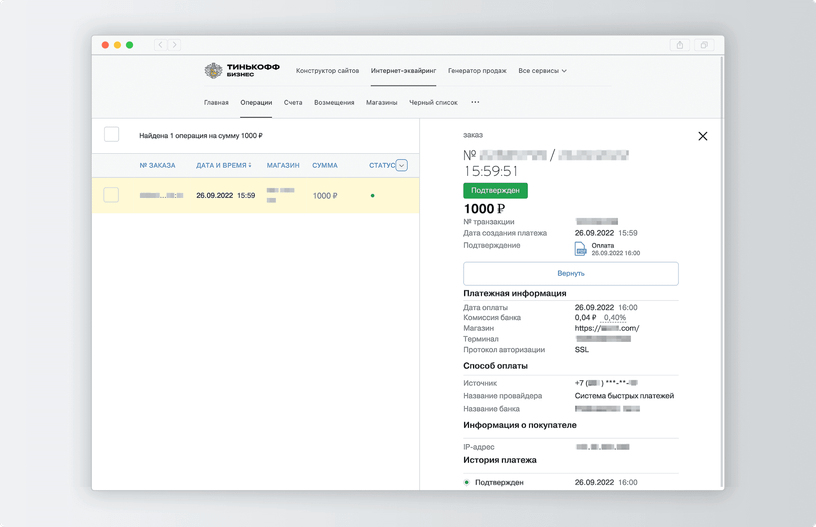Viewport: 816px width, 527px height.
Task: Switch to the Черный список tab
Action: [433, 102]
